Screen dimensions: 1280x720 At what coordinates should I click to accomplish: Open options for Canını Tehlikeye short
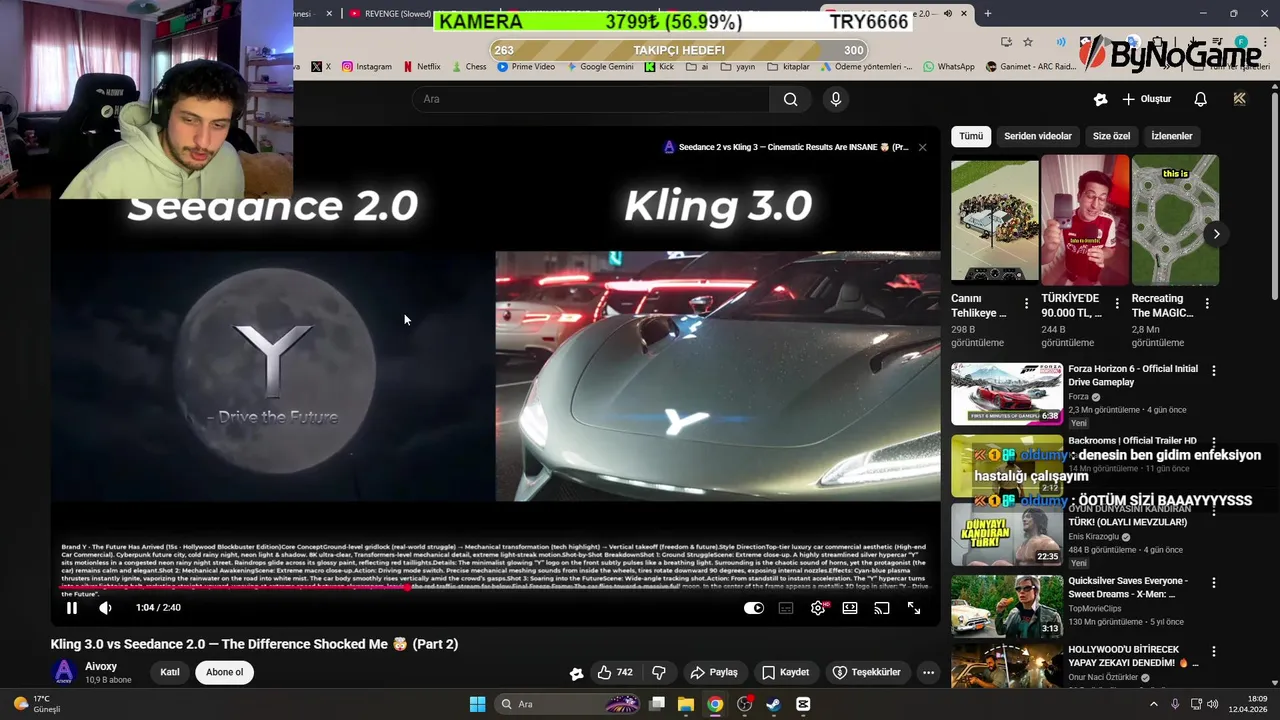pos(1026,303)
